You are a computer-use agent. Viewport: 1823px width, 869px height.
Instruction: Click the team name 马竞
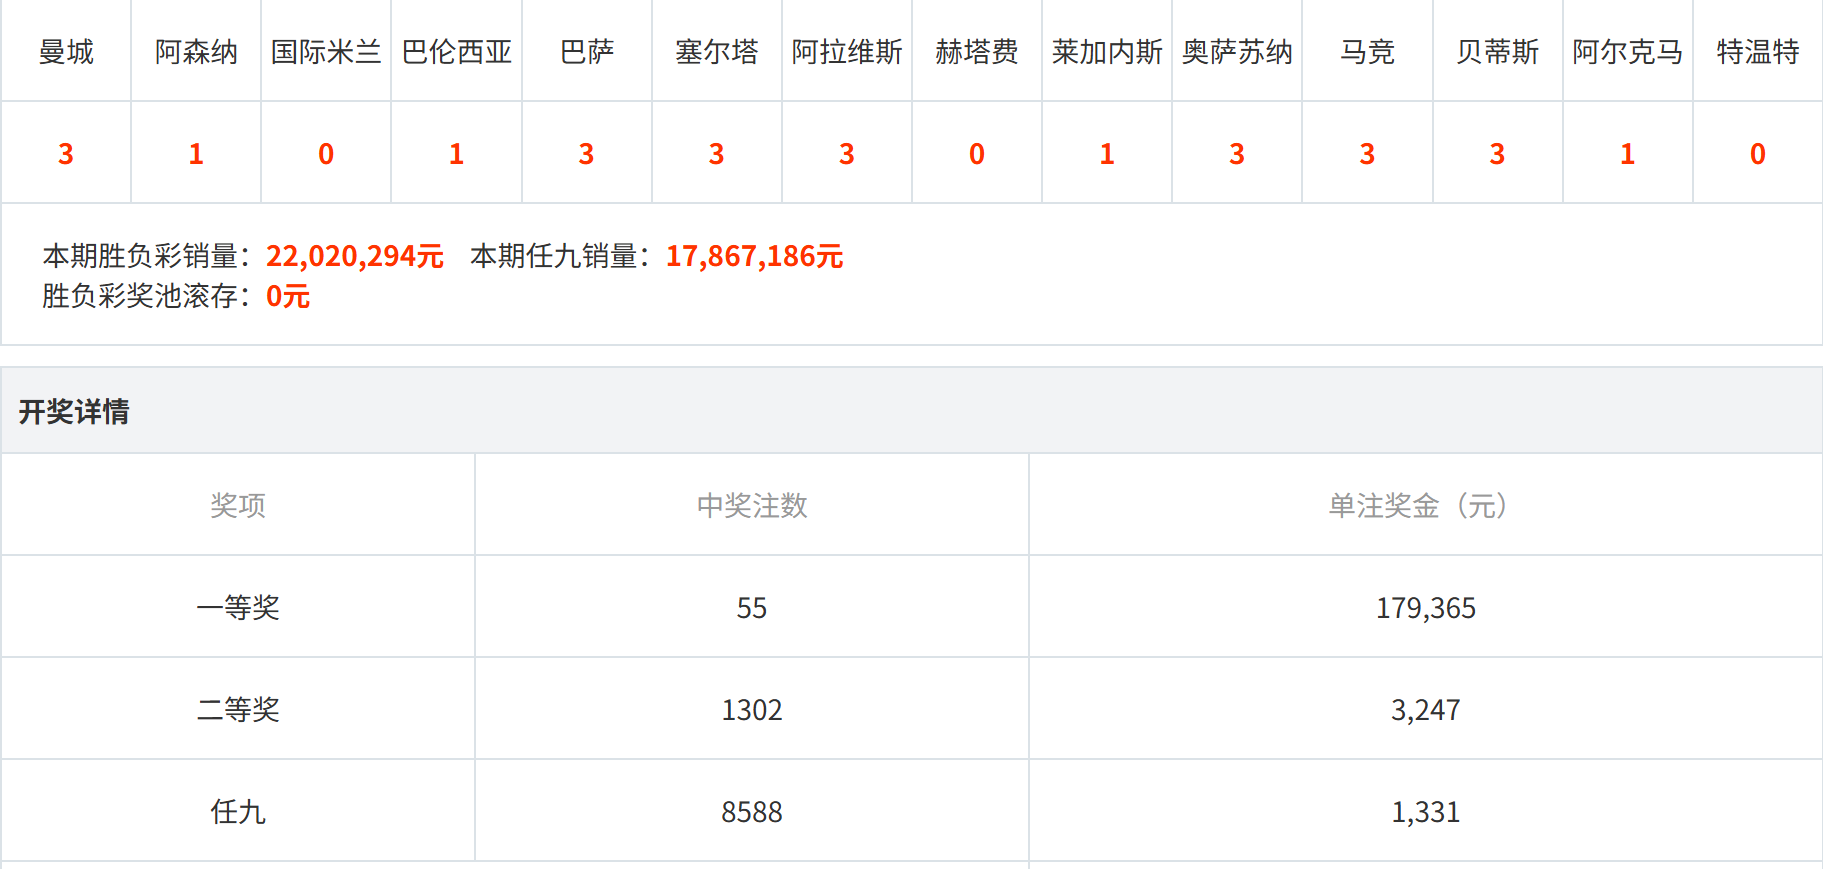tap(1367, 51)
